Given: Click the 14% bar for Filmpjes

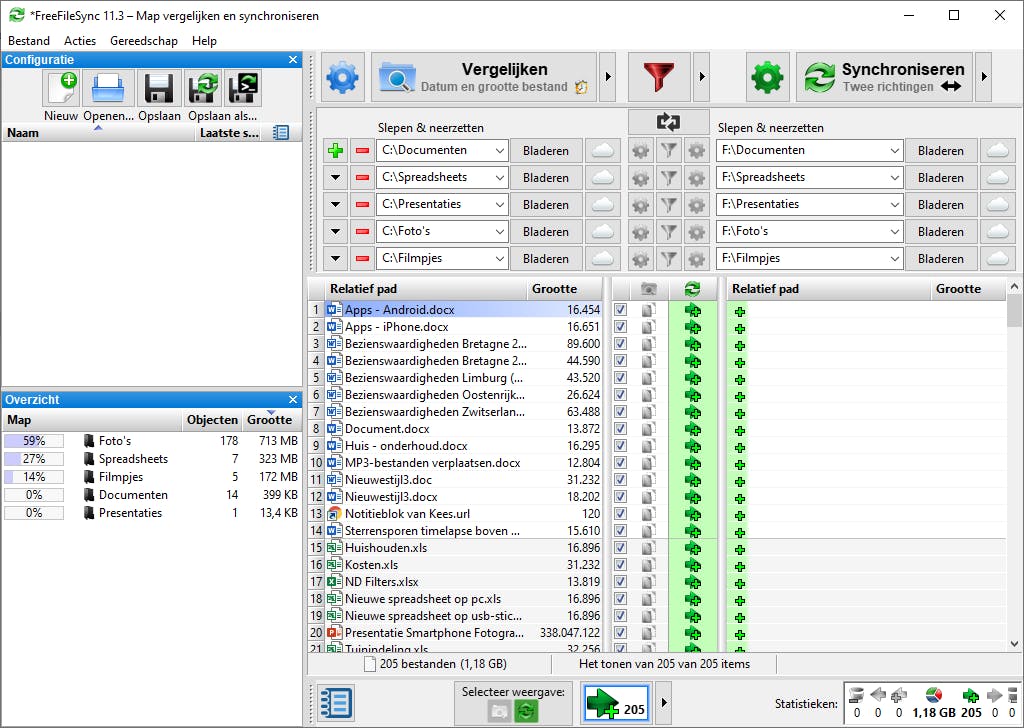Looking at the screenshot, I should tap(34, 477).
